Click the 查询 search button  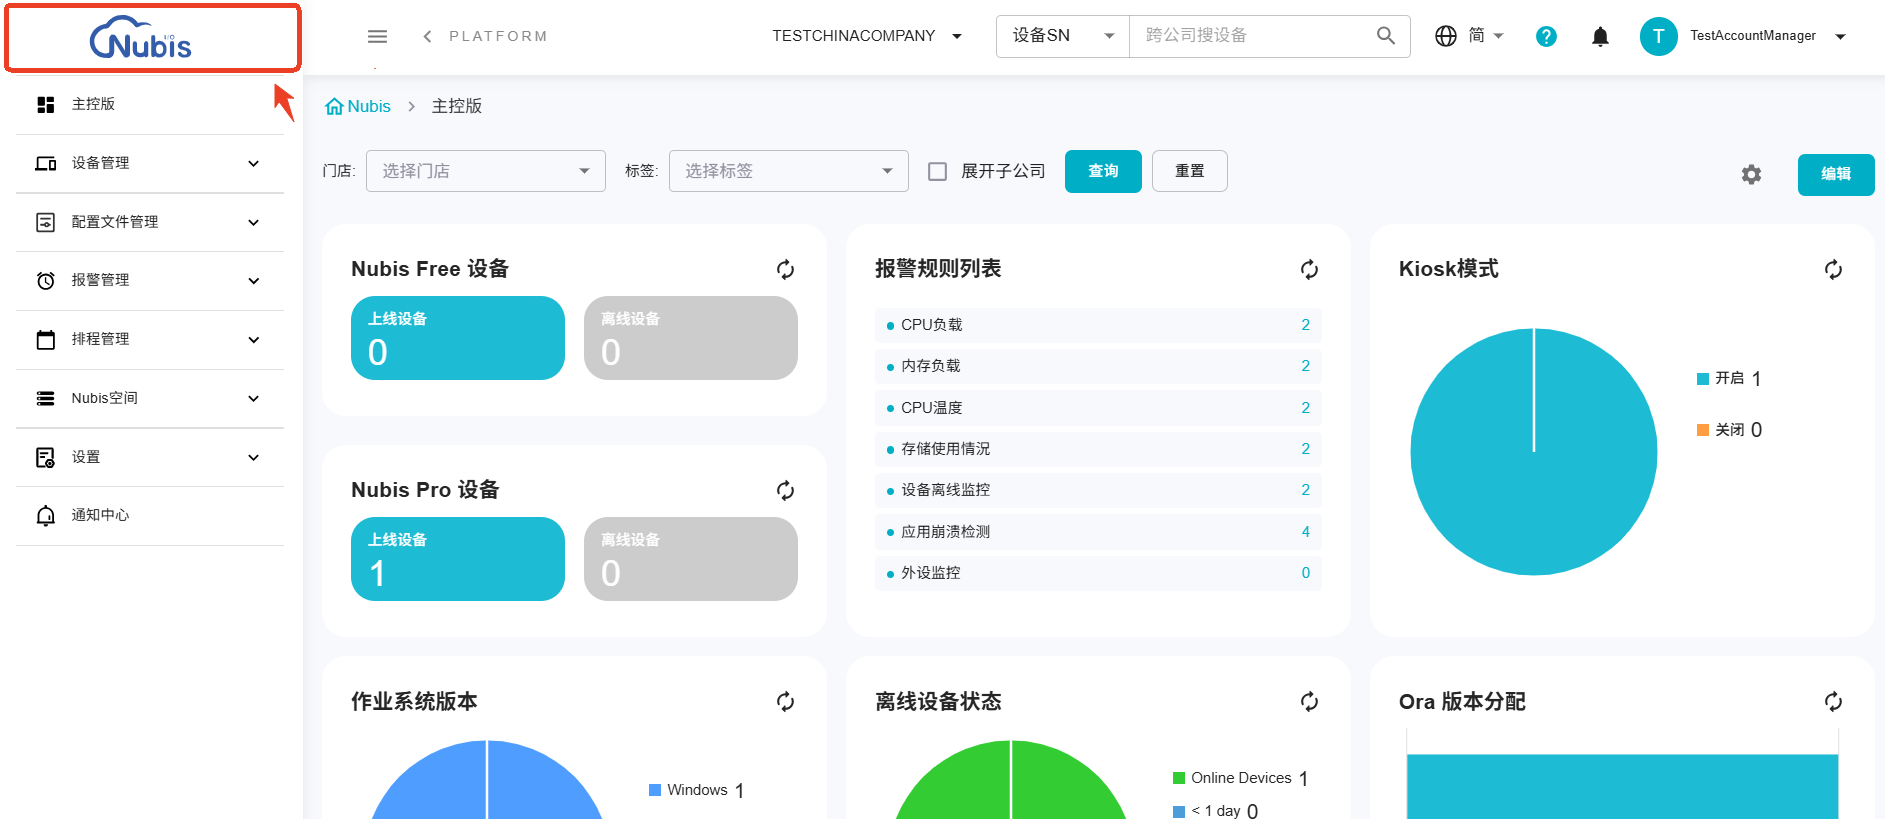click(x=1103, y=171)
